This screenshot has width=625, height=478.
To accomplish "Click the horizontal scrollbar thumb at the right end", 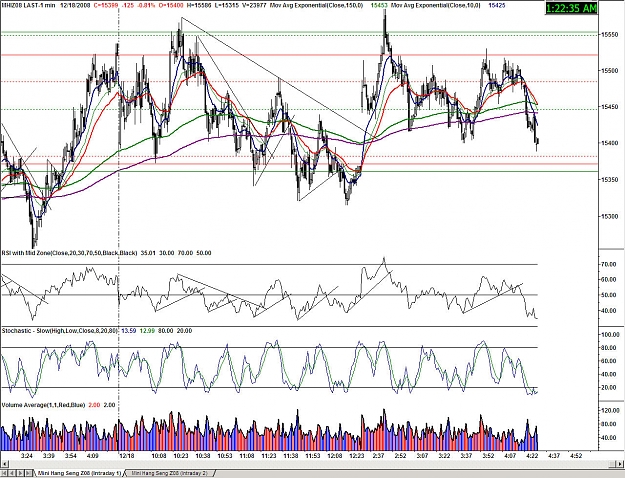I will click(x=613, y=463).
